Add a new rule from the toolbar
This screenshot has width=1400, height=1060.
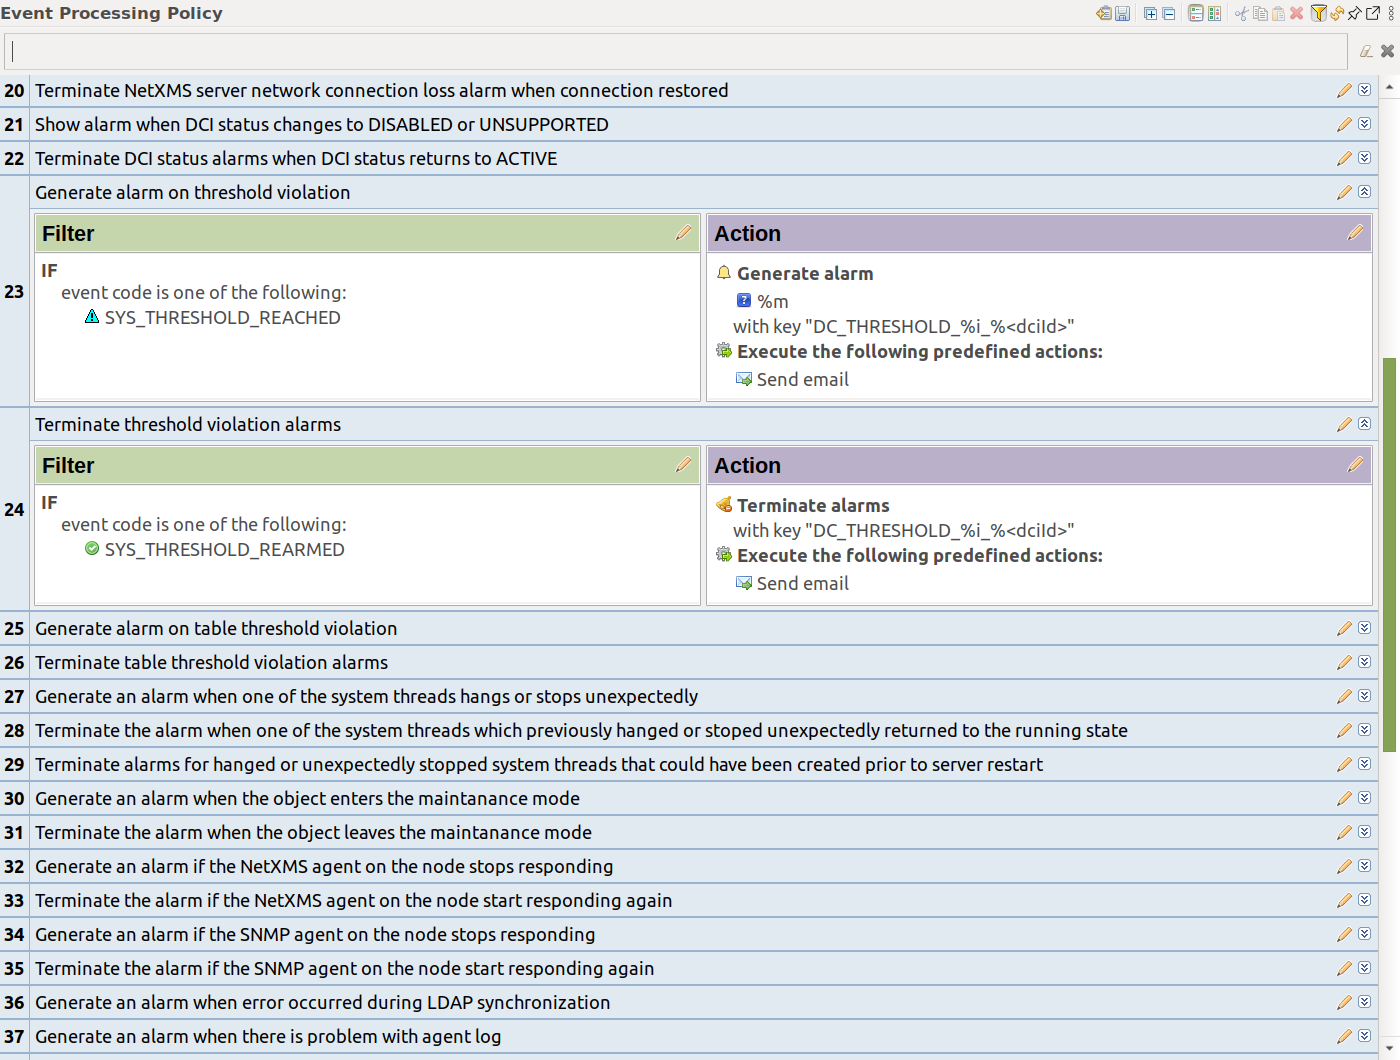pyautogui.click(x=1104, y=13)
